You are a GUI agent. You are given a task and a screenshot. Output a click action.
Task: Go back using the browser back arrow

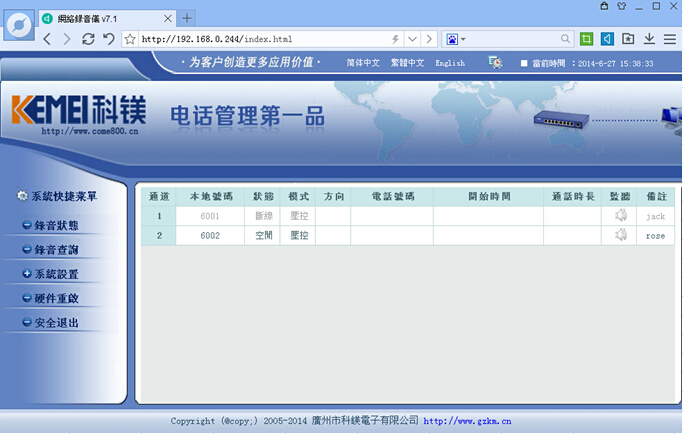[x=47, y=39]
